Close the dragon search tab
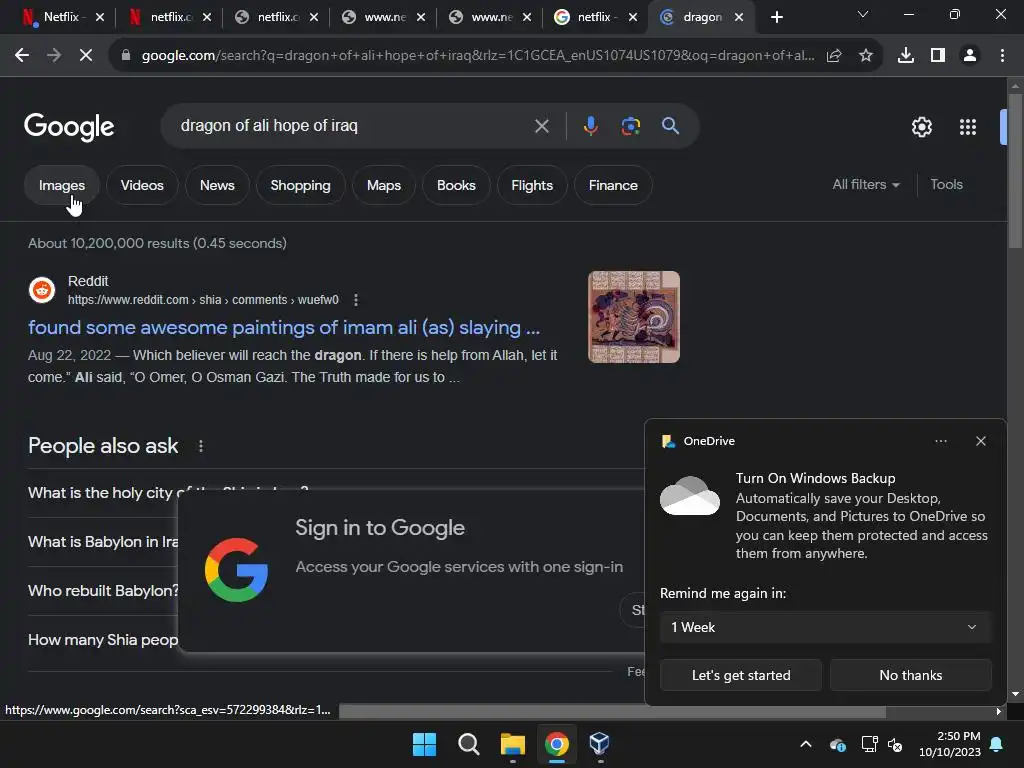 point(739,17)
